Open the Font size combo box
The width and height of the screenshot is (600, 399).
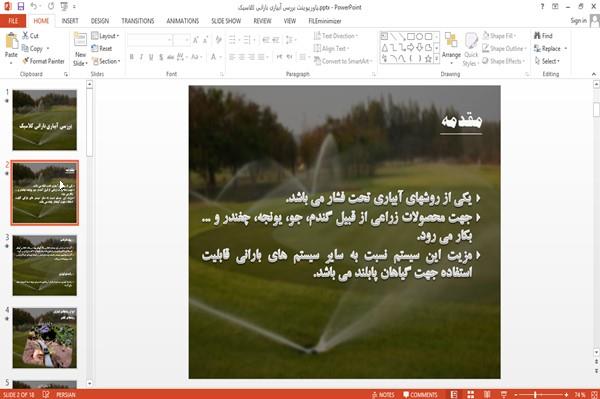181,40
